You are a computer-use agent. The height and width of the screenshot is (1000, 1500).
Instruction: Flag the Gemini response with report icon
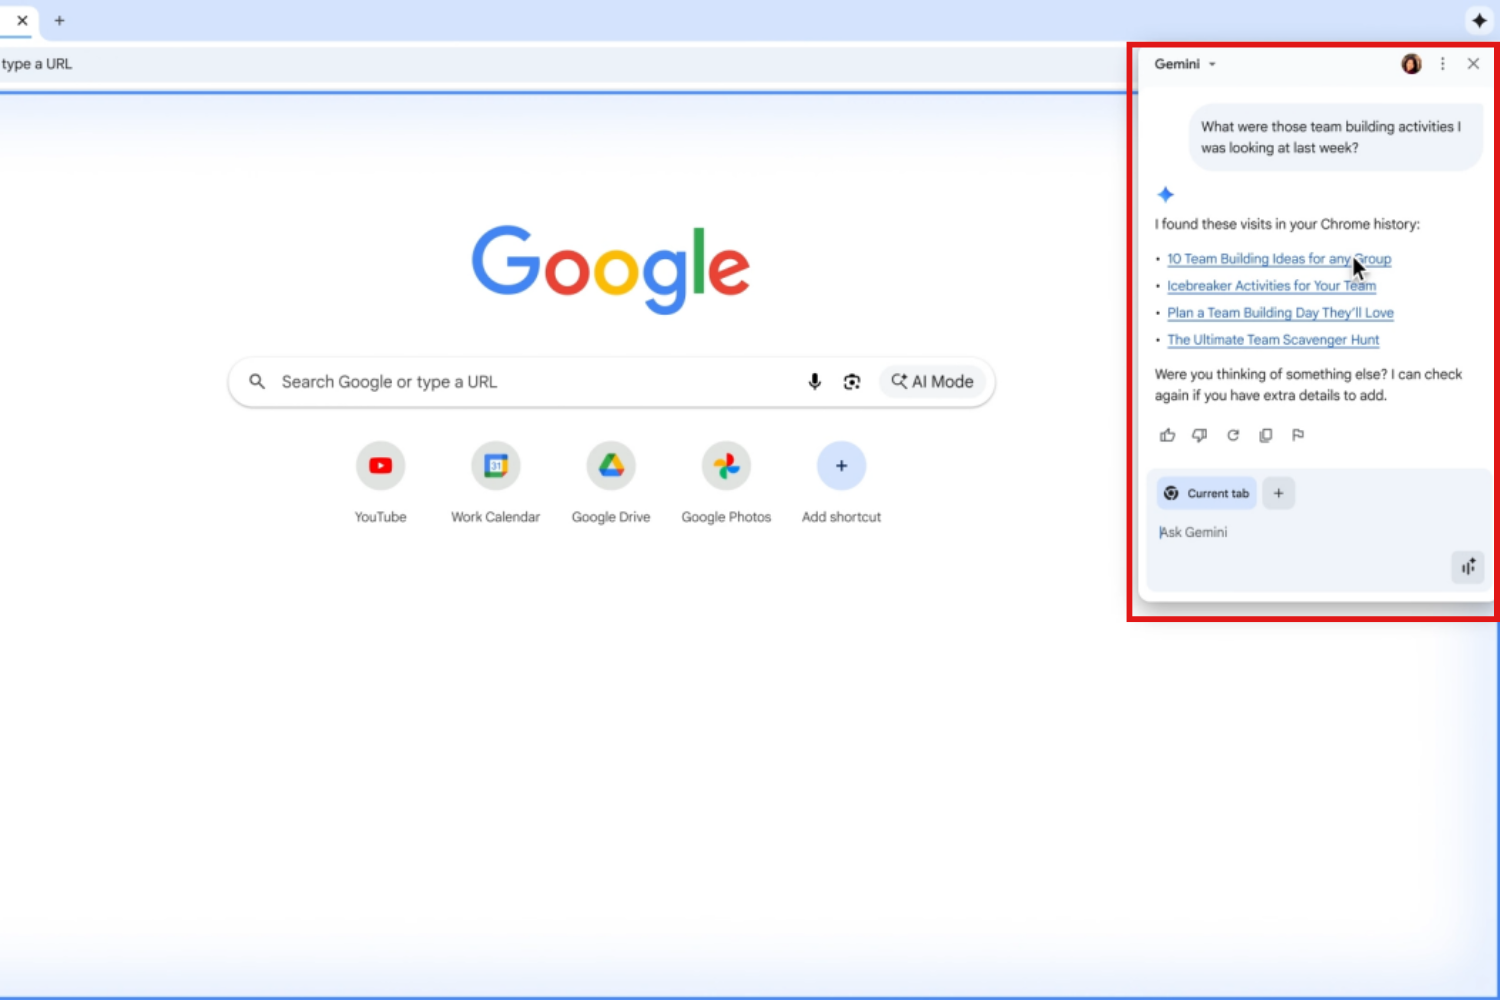coord(1298,435)
